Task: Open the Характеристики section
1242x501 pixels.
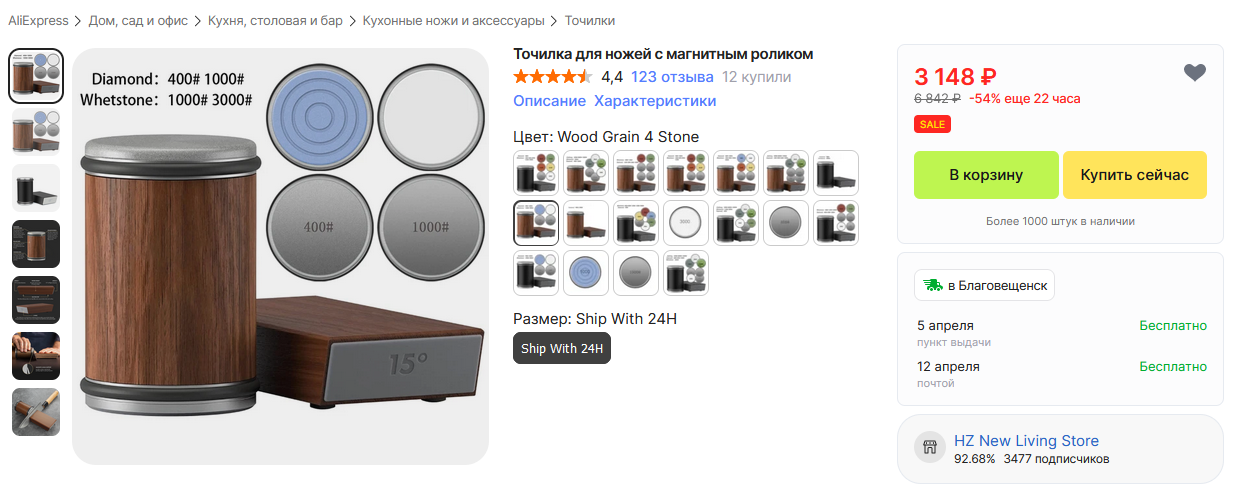Action: 655,101
